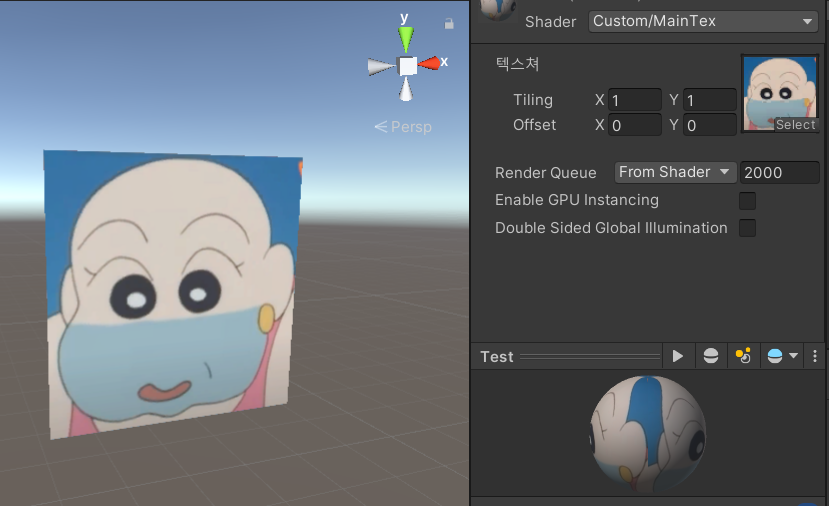Open the Render Queue From Shader dropdown
This screenshot has width=829, height=506.
click(x=675, y=172)
